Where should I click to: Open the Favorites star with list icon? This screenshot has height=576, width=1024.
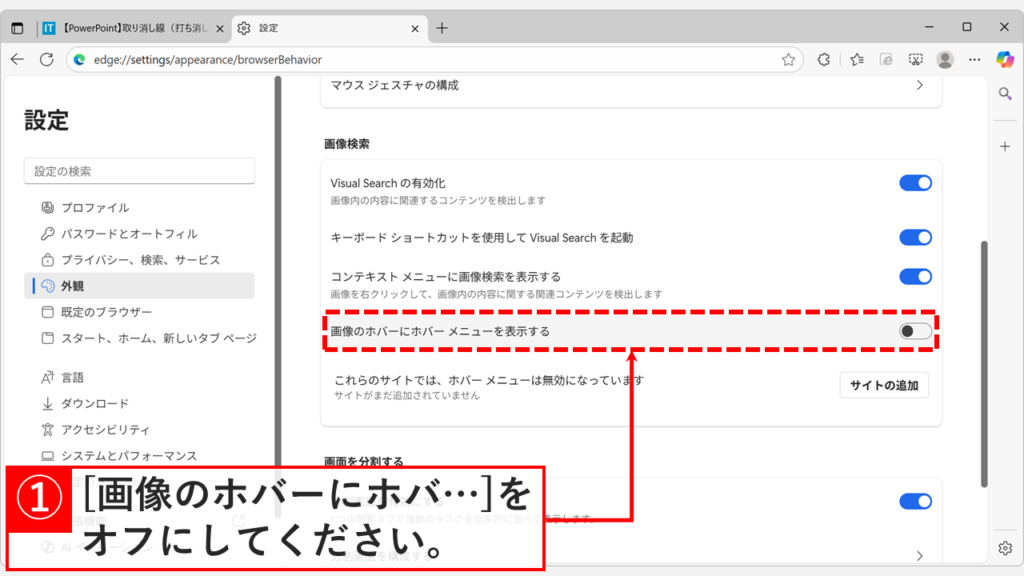(855, 59)
